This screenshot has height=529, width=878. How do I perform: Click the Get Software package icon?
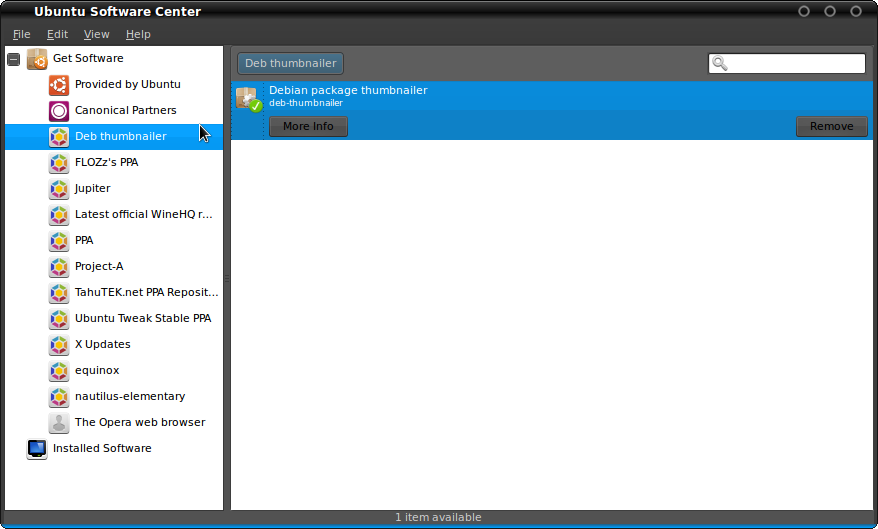pos(37,58)
